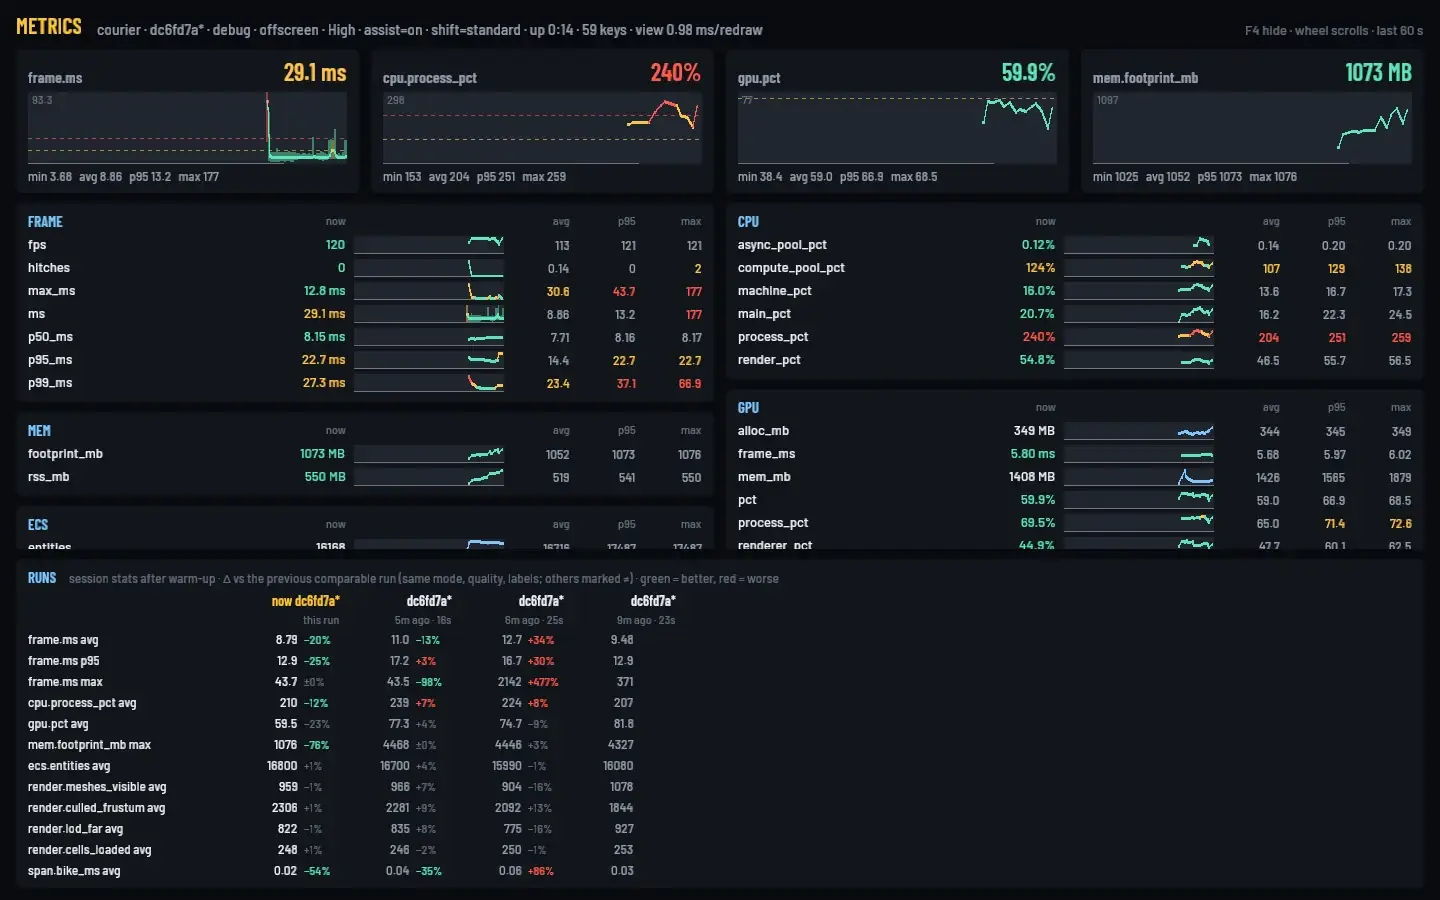
Task: Open the cpu.process_pct summary graph
Action: click(x=543, y=128)
